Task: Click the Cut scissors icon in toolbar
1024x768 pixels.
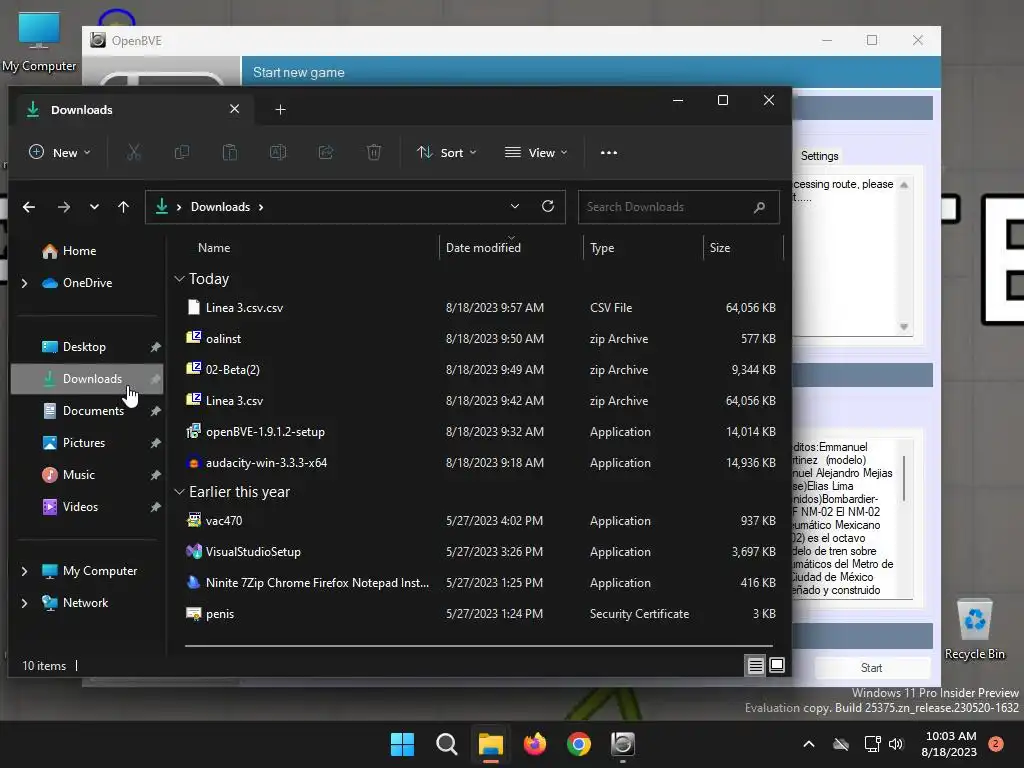Action: point(134,153)
